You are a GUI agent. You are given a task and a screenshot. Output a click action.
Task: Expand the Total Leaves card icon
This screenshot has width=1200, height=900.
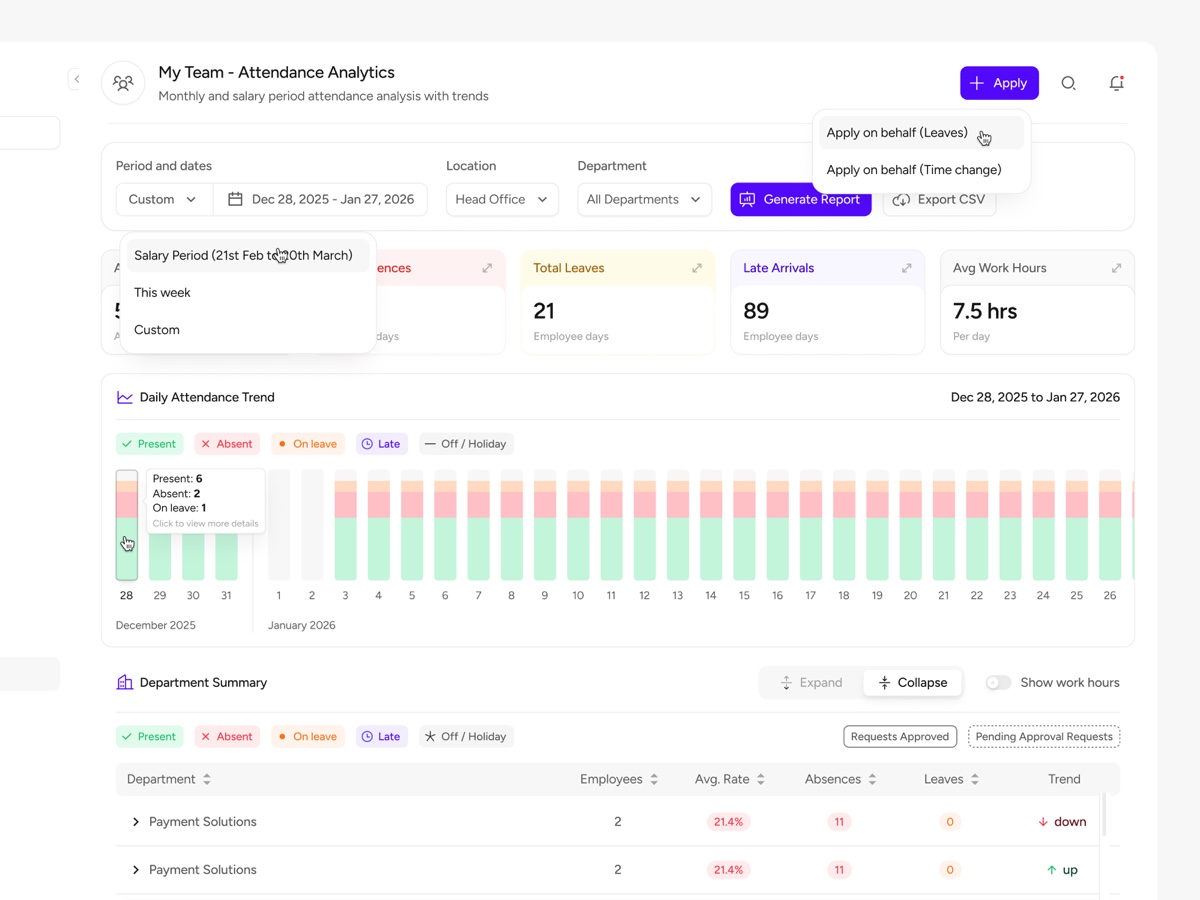click(697, 268)
